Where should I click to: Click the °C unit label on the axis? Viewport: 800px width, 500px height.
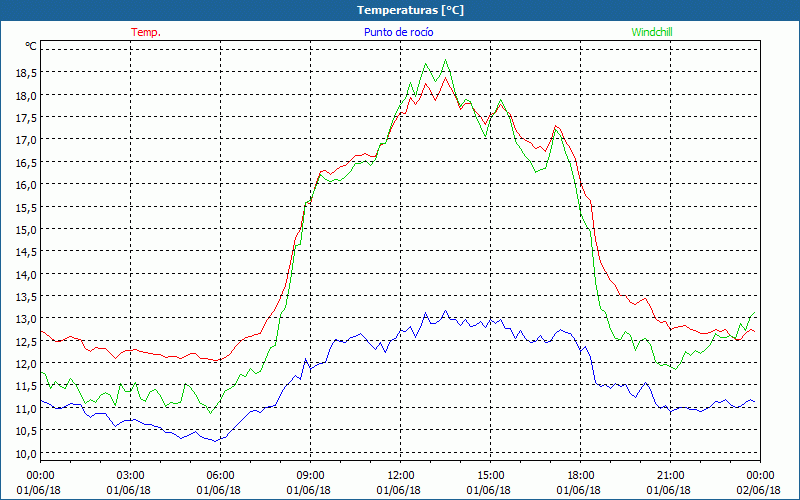click(x=31, y=46)
